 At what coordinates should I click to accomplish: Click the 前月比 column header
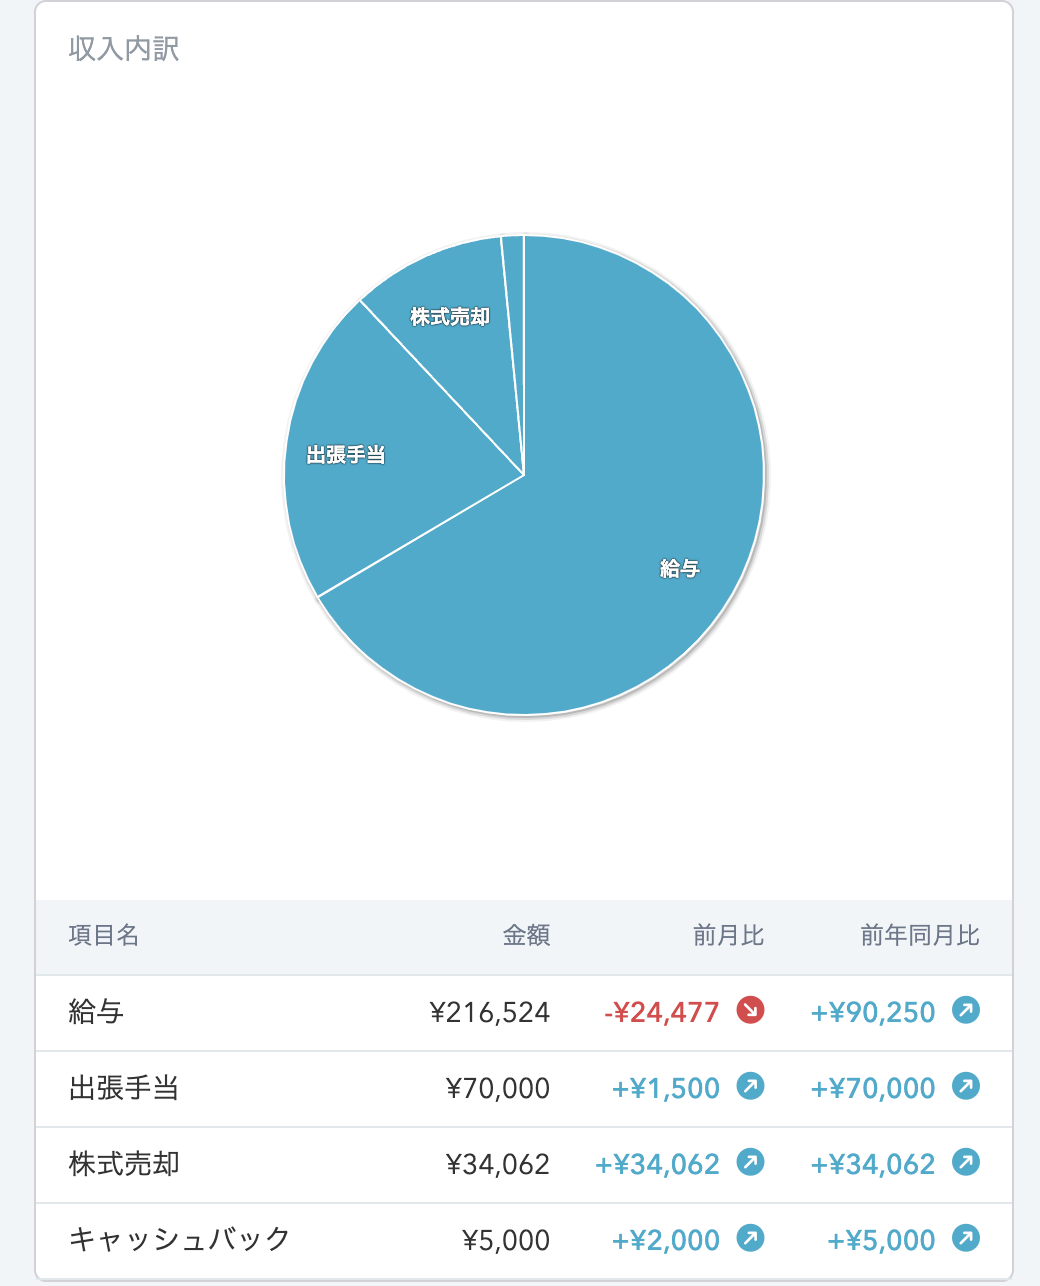point(729,936)
